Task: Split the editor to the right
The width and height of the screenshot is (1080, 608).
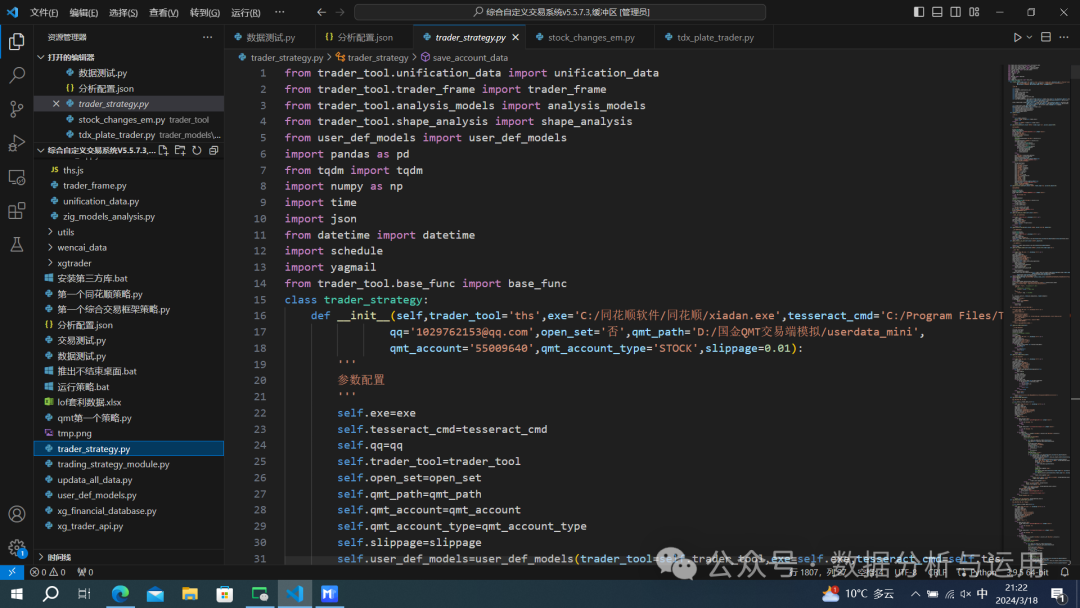Action: pyautogui.click(x=1046, y=37)
